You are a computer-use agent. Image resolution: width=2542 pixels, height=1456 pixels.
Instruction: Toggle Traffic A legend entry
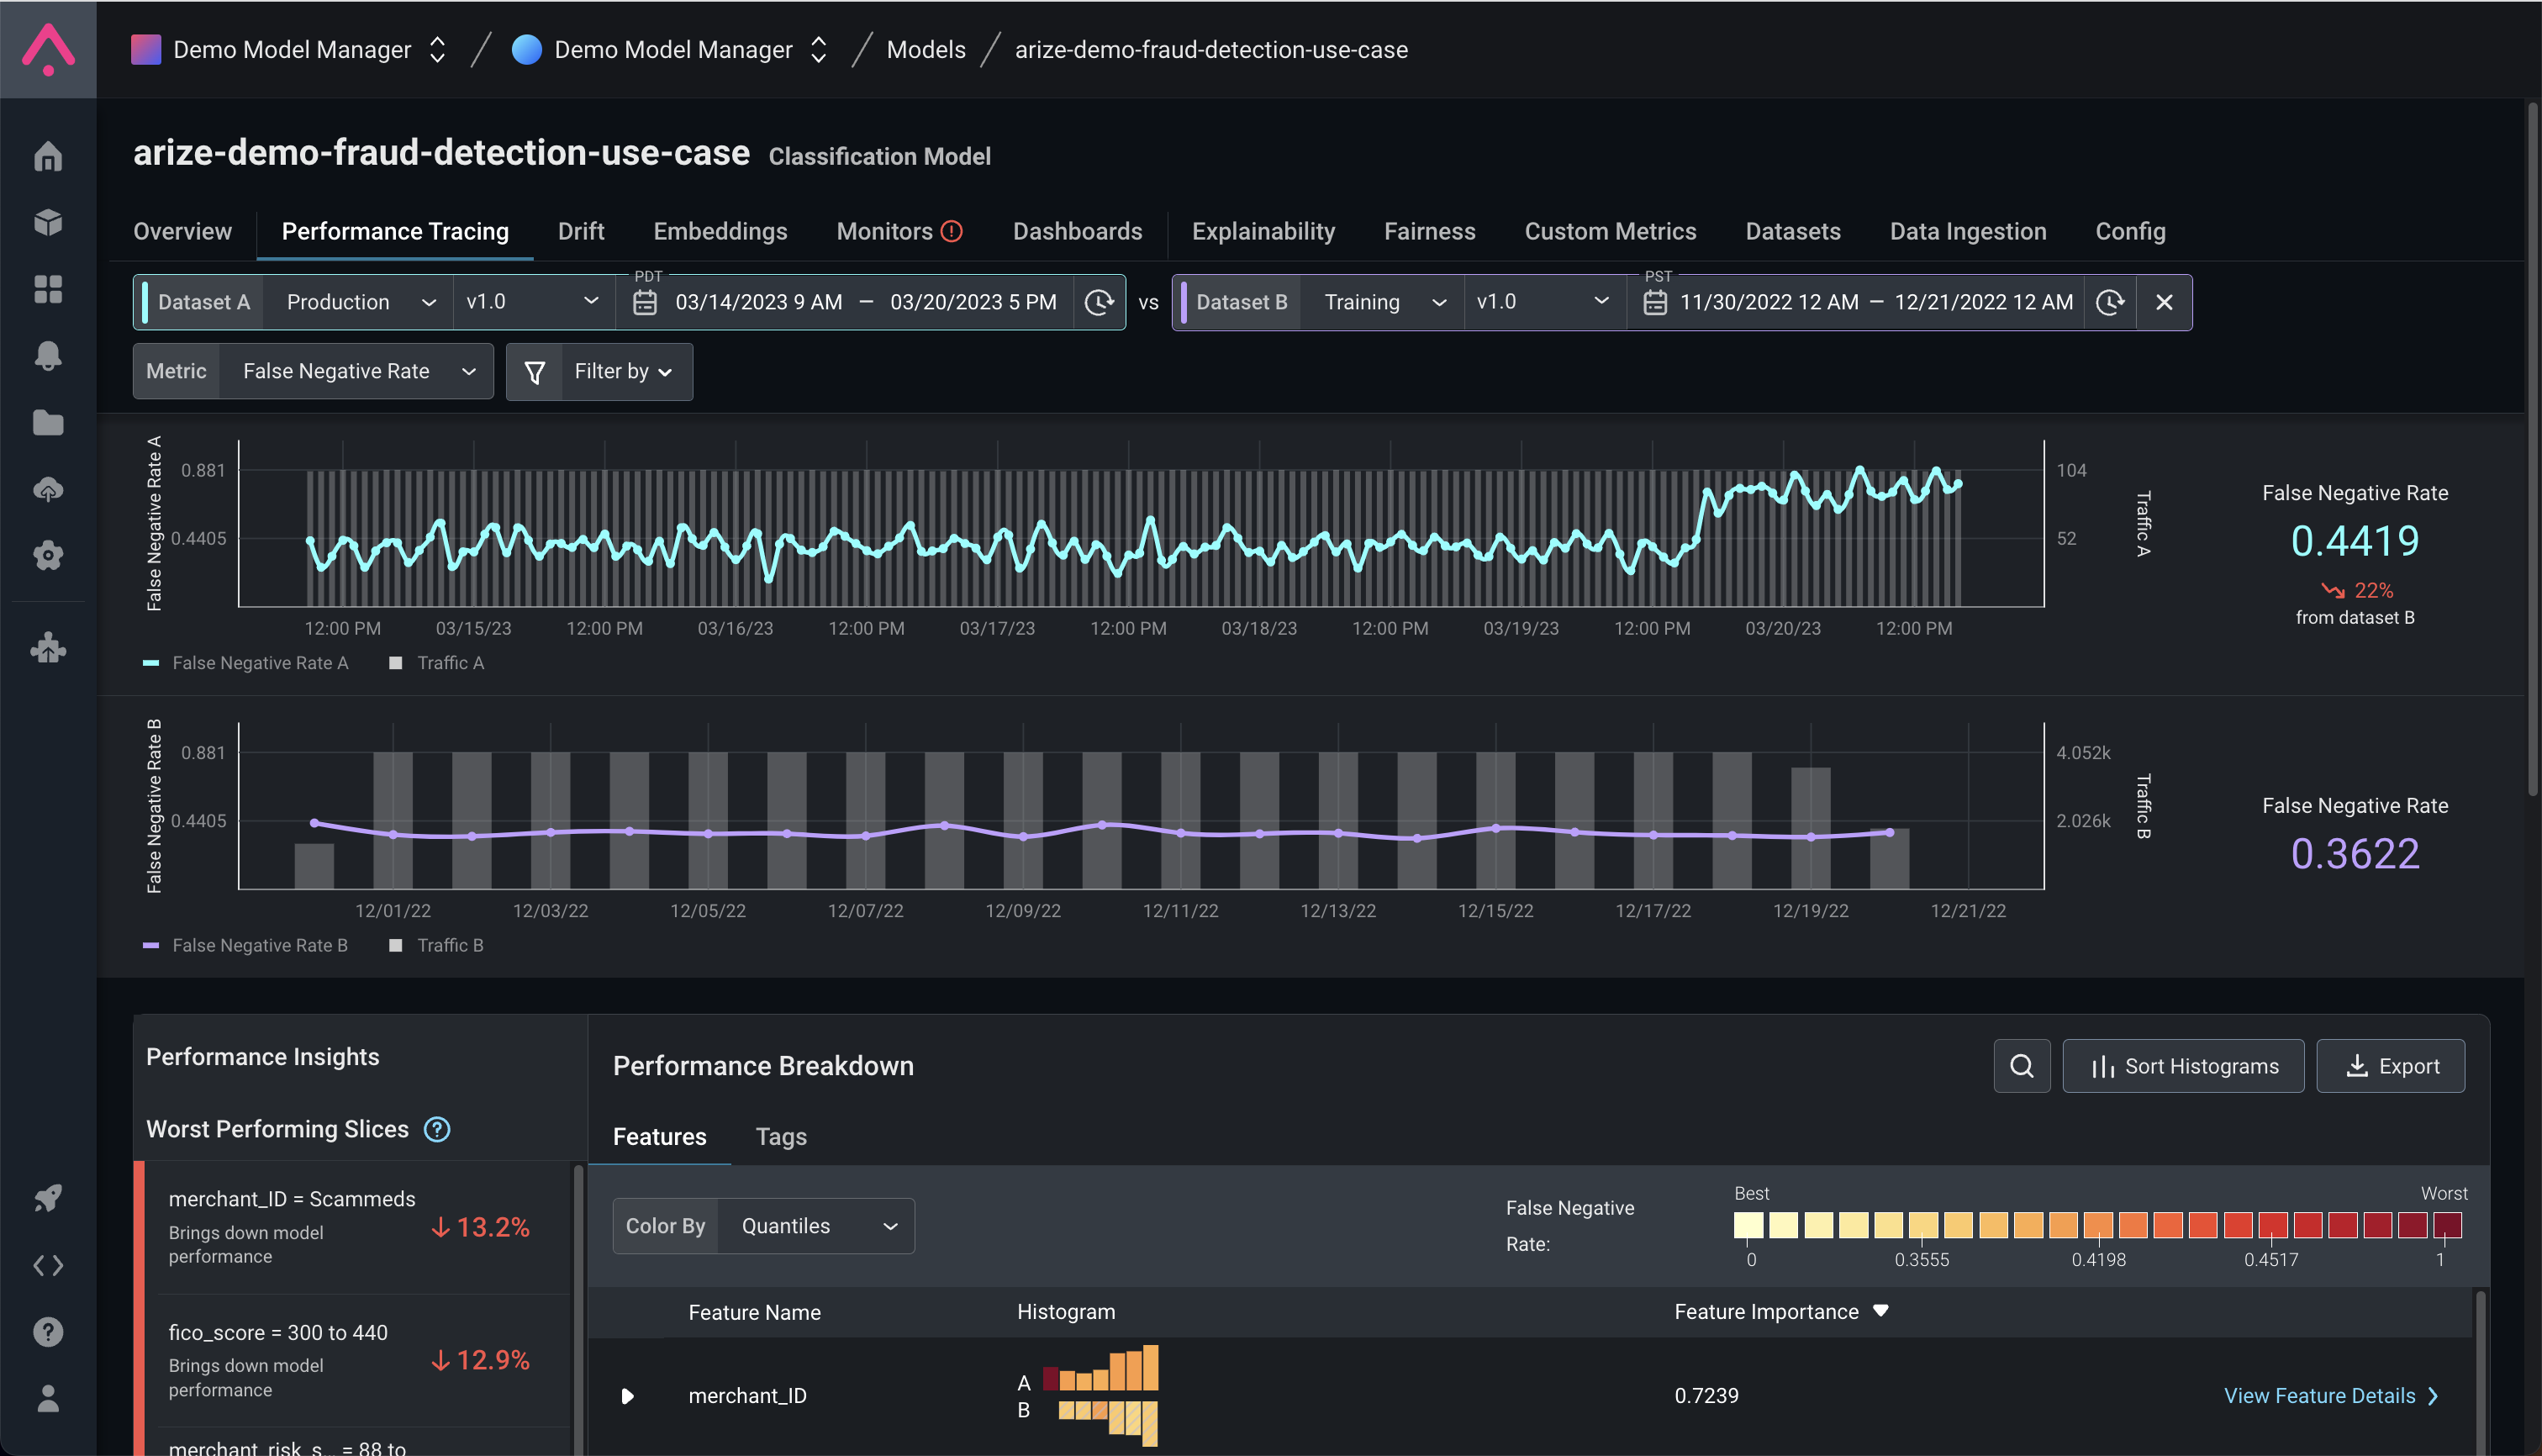[436, 663]
